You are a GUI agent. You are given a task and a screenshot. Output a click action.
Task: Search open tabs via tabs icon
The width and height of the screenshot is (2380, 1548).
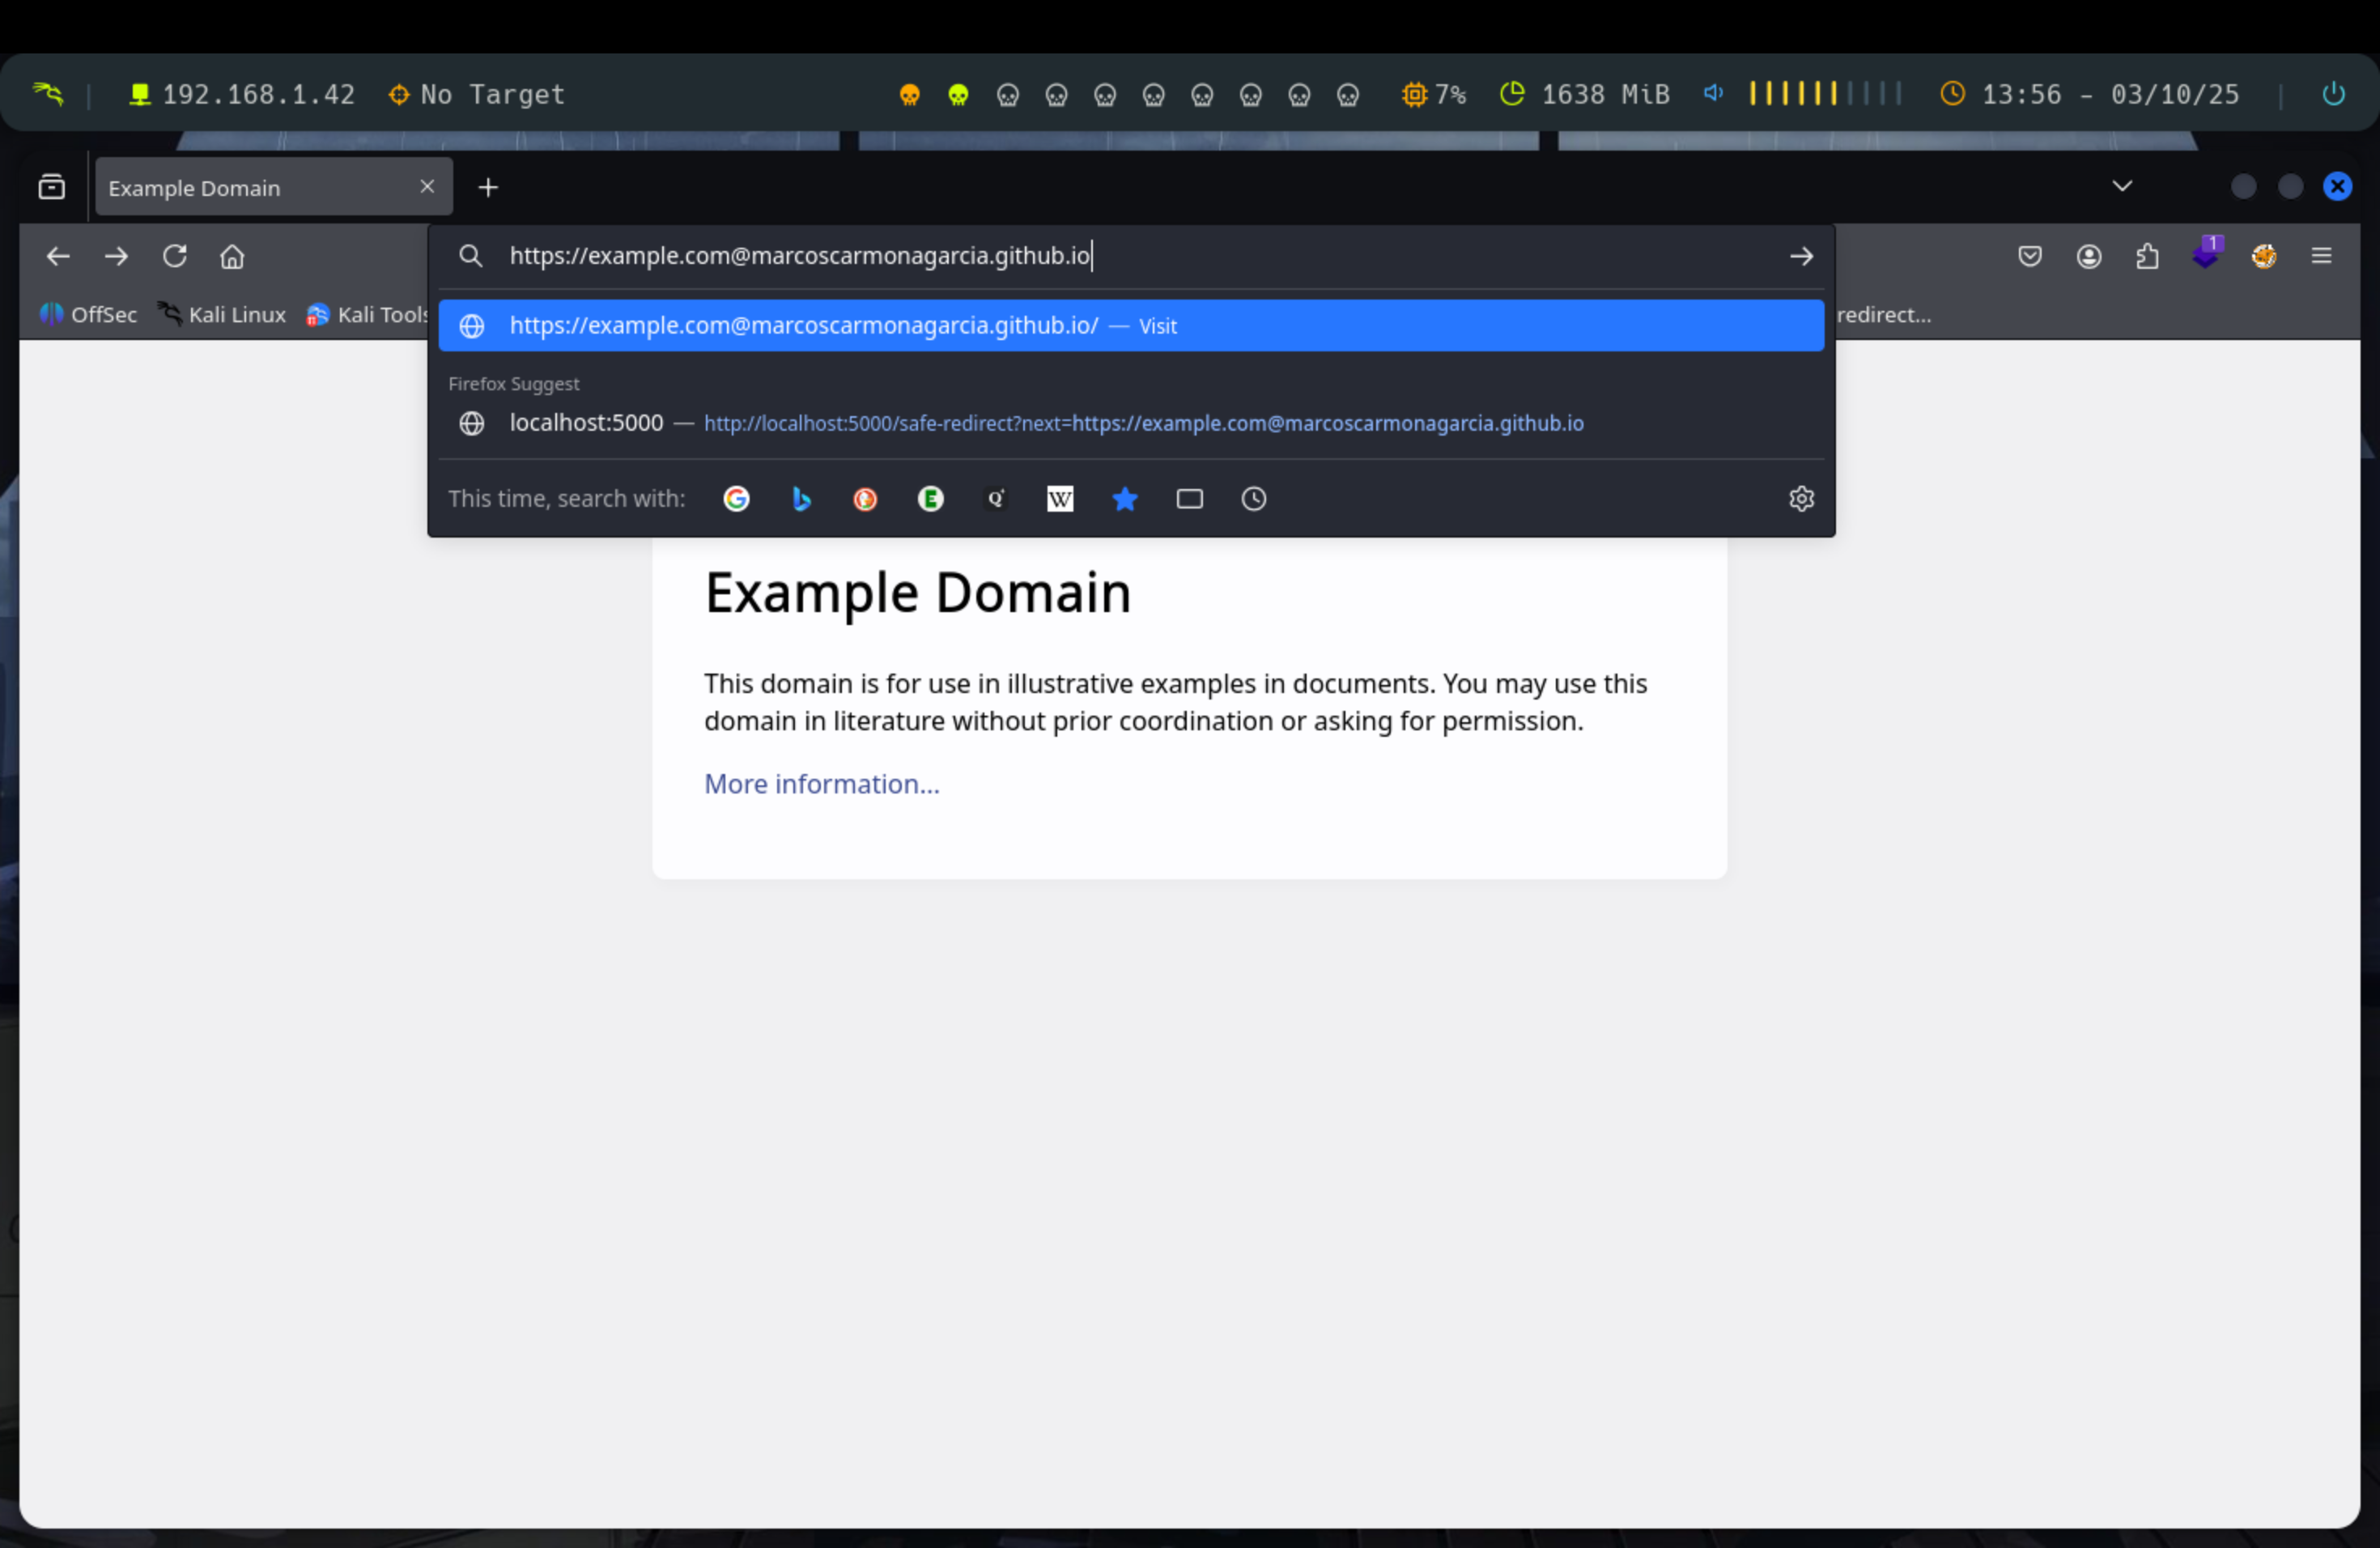tap(1189, 499)
